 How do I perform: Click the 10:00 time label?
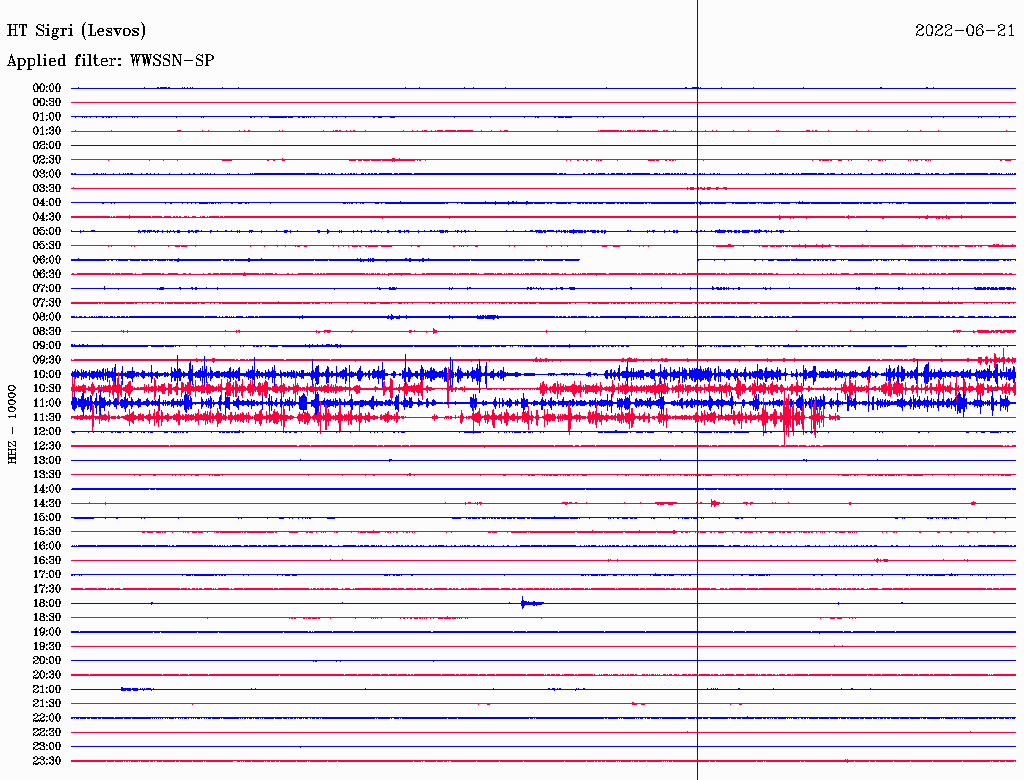[47, 374]
